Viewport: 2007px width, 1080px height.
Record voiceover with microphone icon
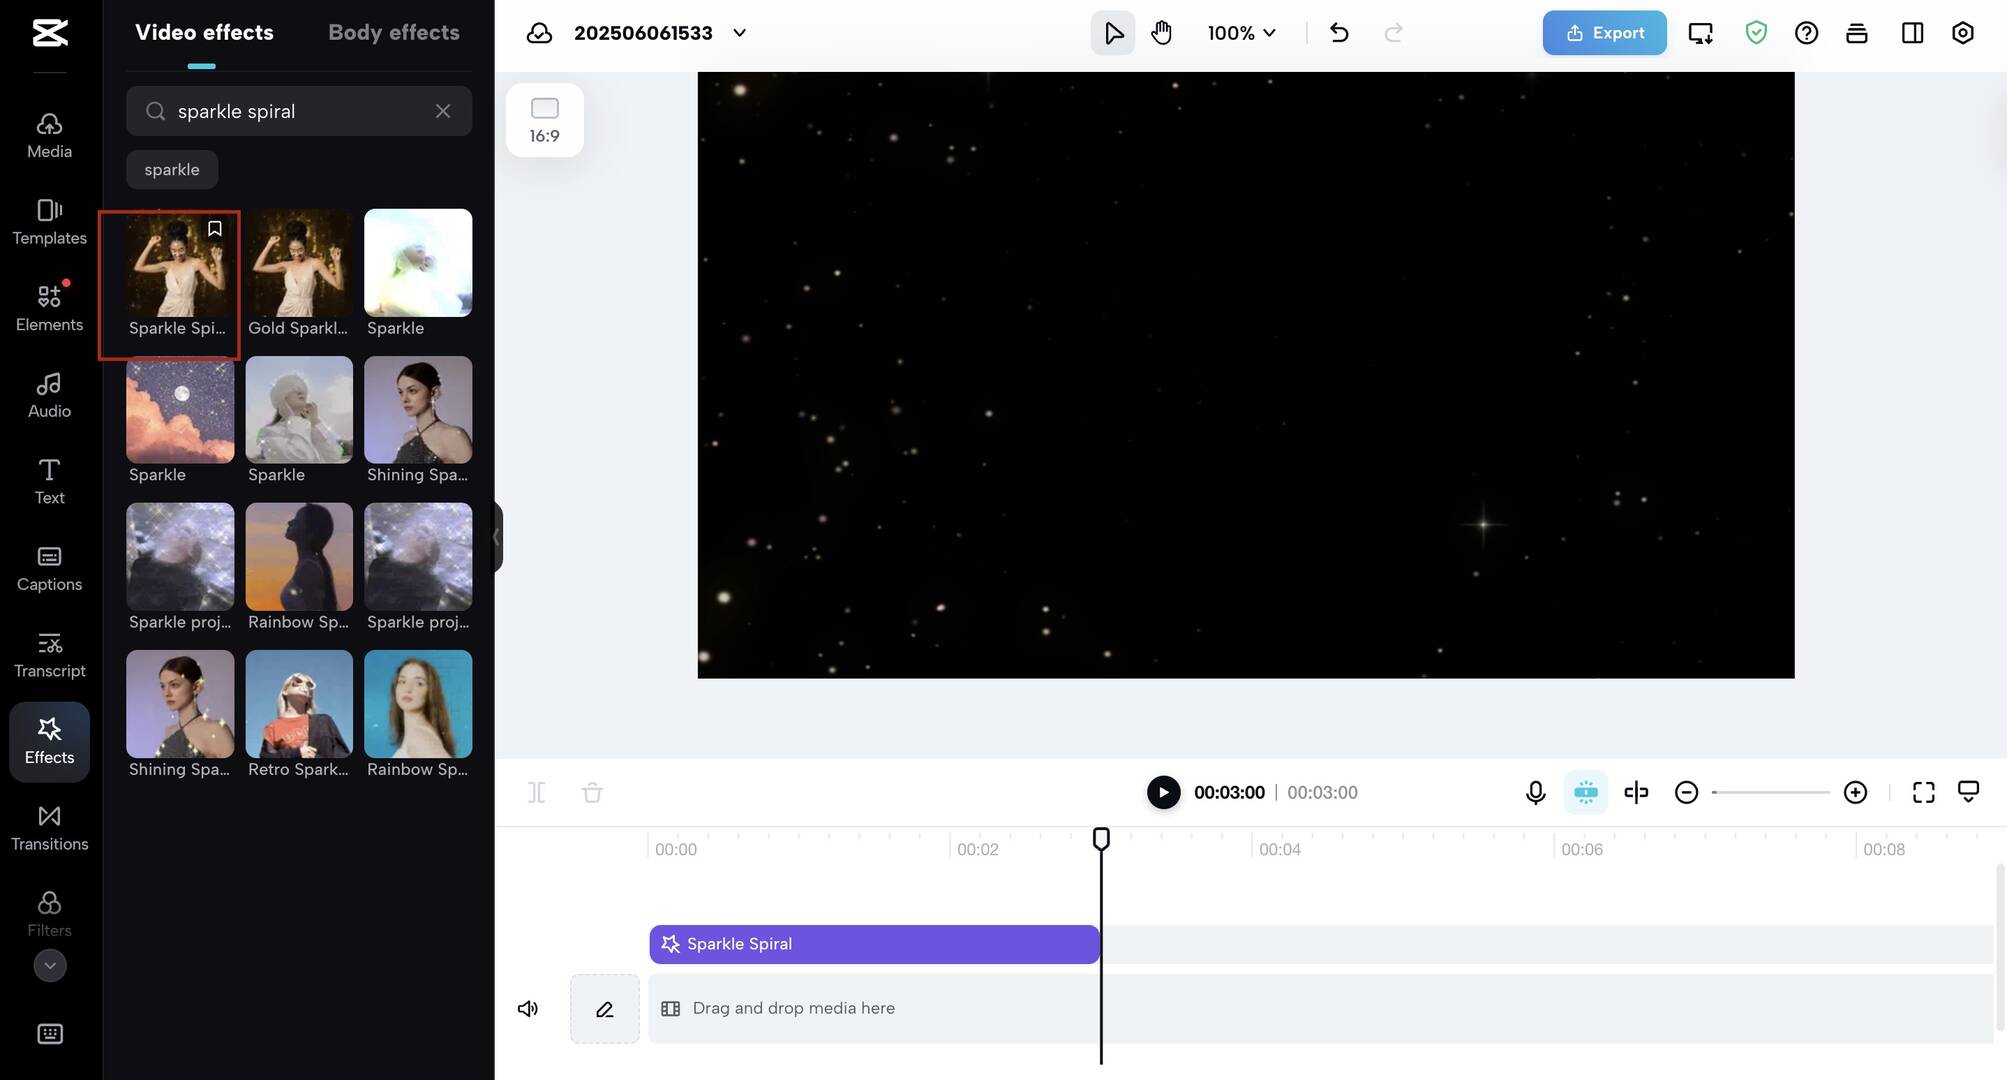click(1536, 793)
